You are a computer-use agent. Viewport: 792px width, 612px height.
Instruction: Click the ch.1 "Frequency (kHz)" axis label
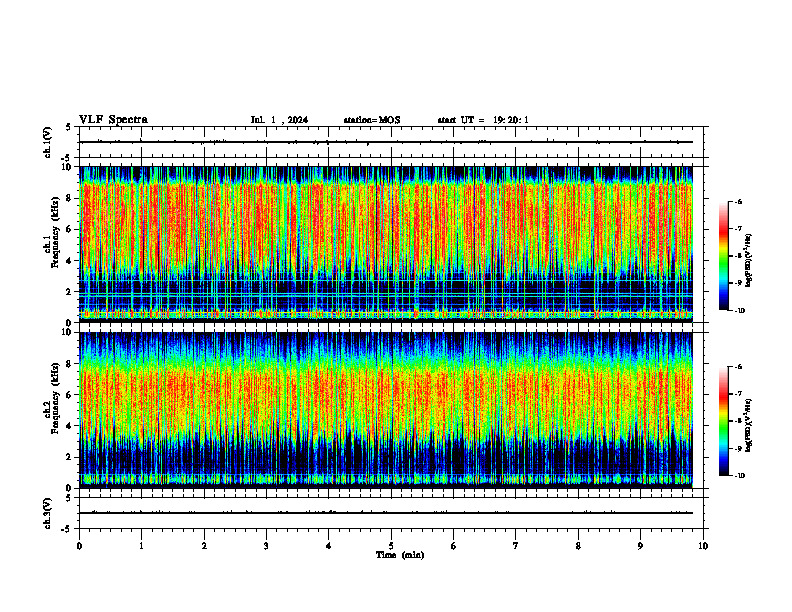click(x=55, y=232)
